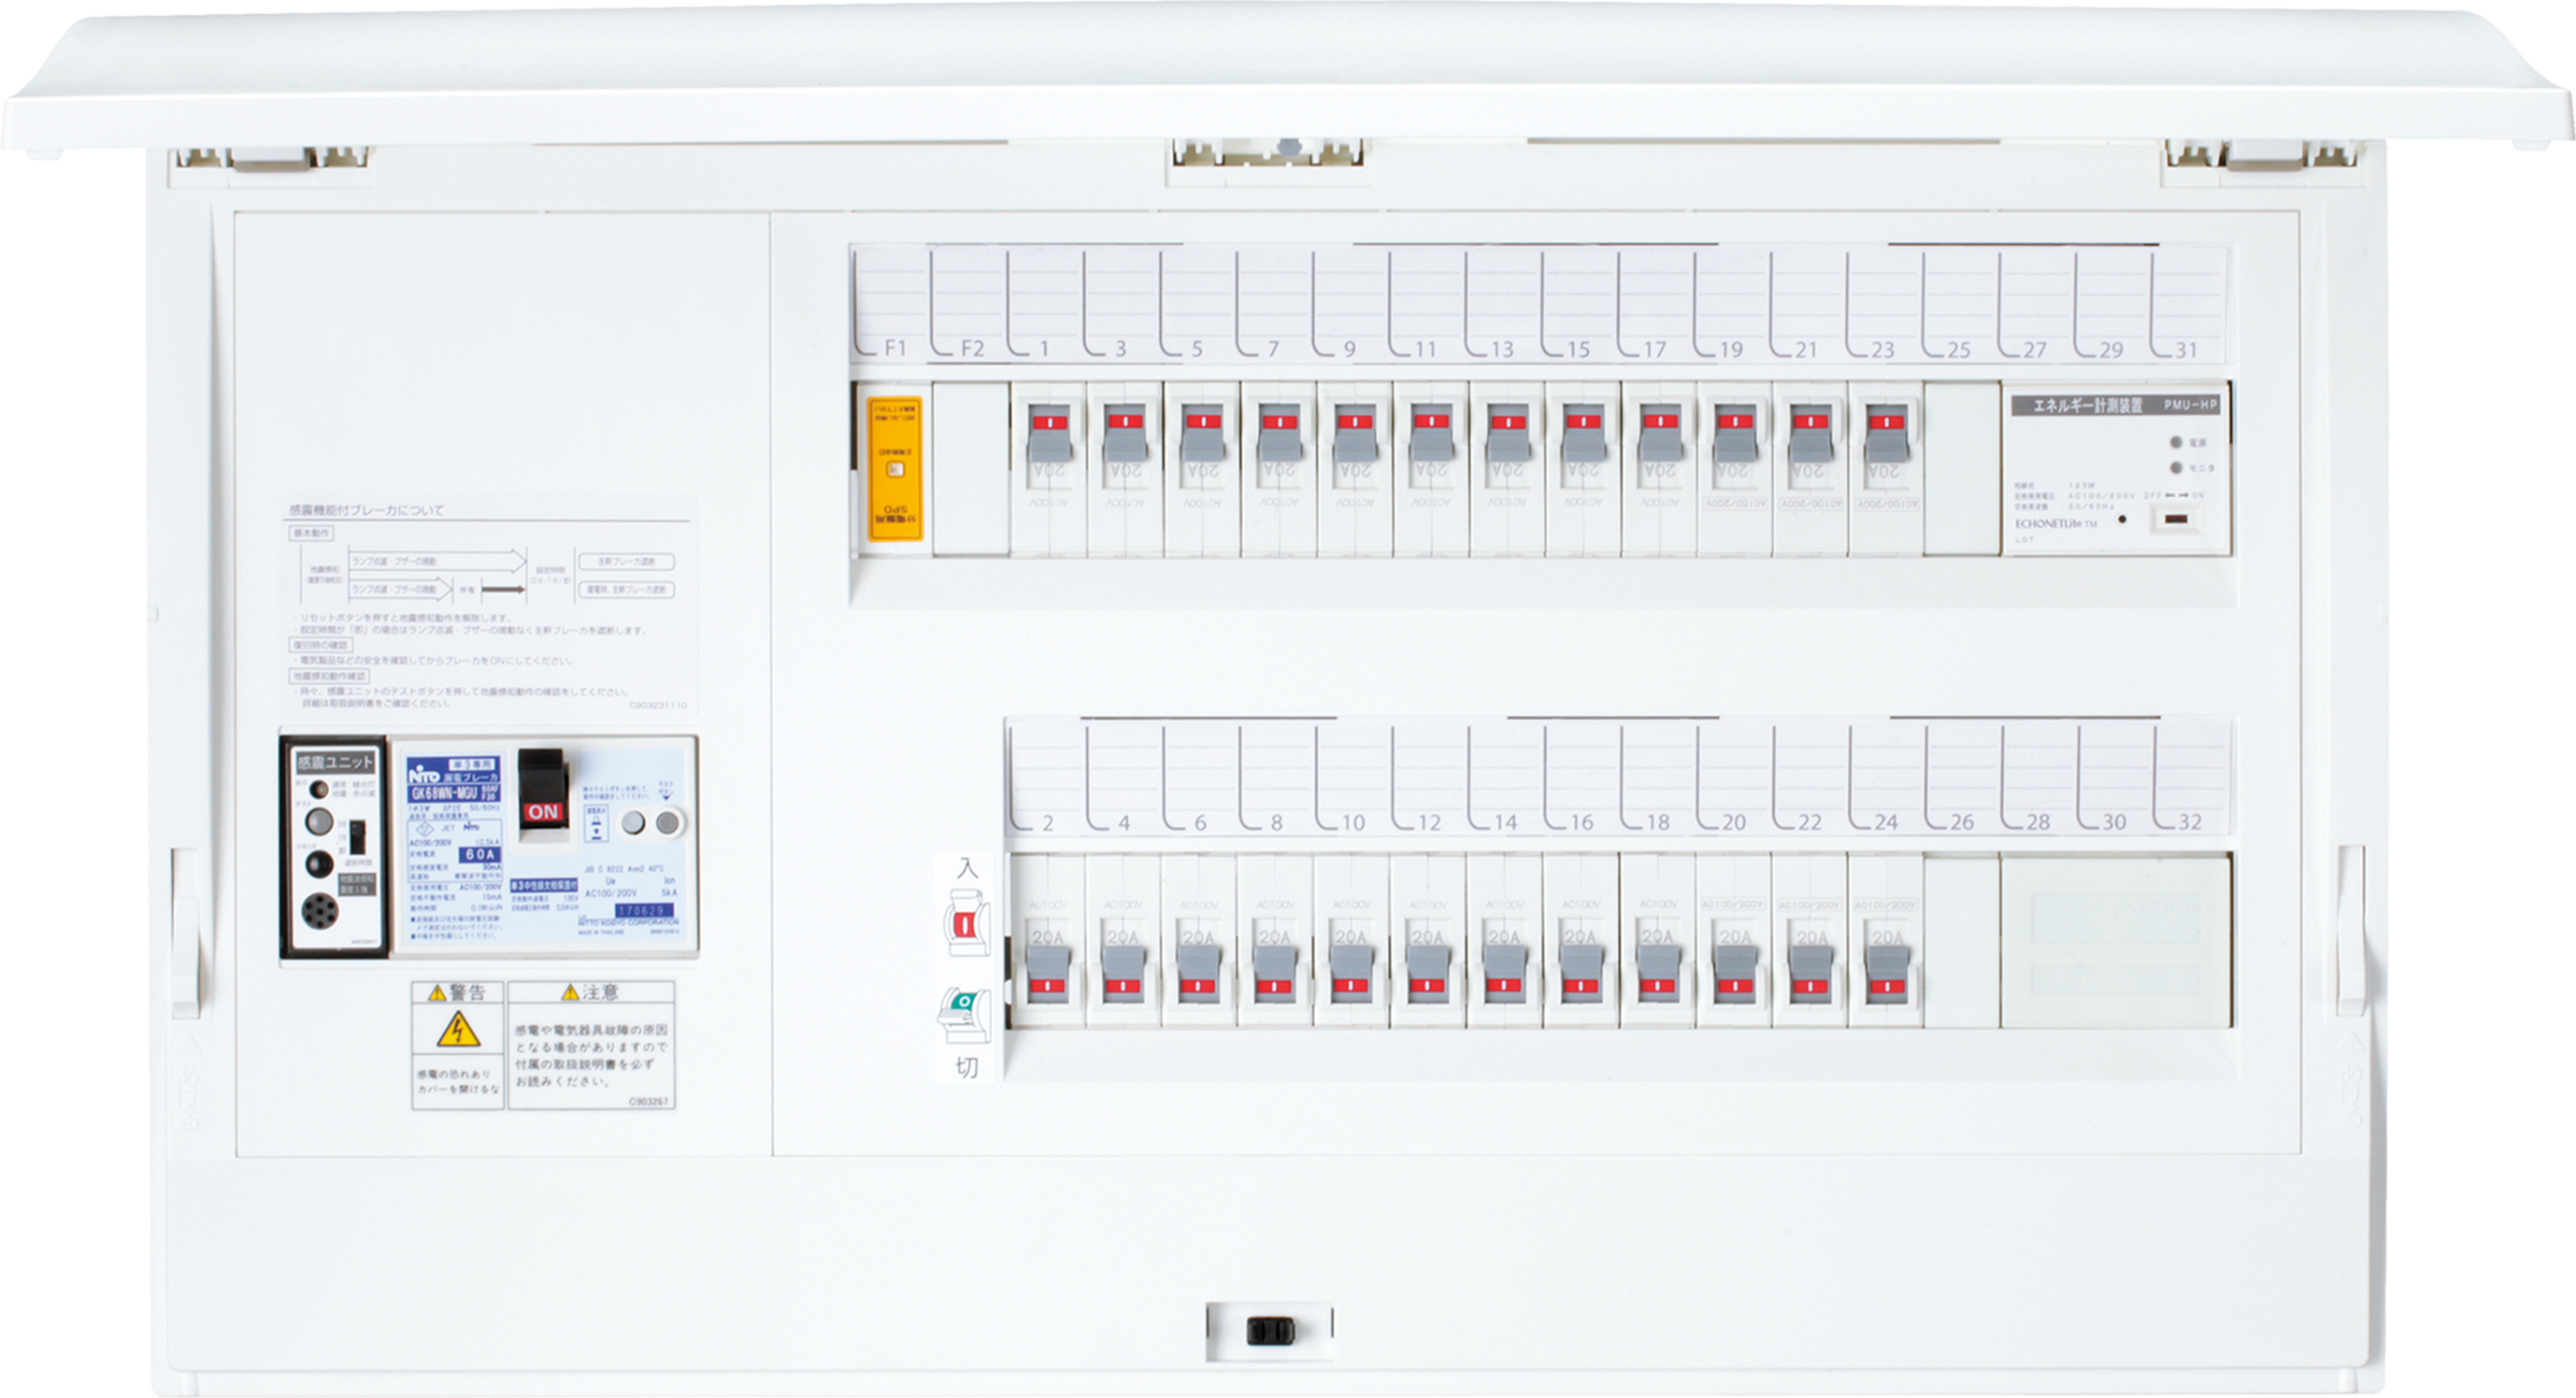
Task: Push the seismic unit test button
Action: [x=320, y=822]
